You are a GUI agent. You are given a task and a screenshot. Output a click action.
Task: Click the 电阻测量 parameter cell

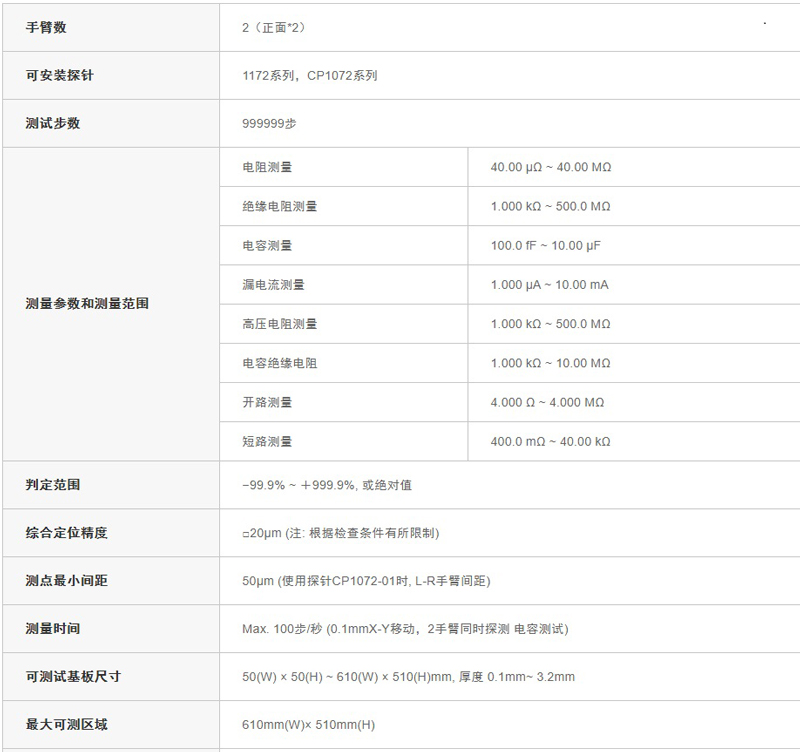[344, 167]
